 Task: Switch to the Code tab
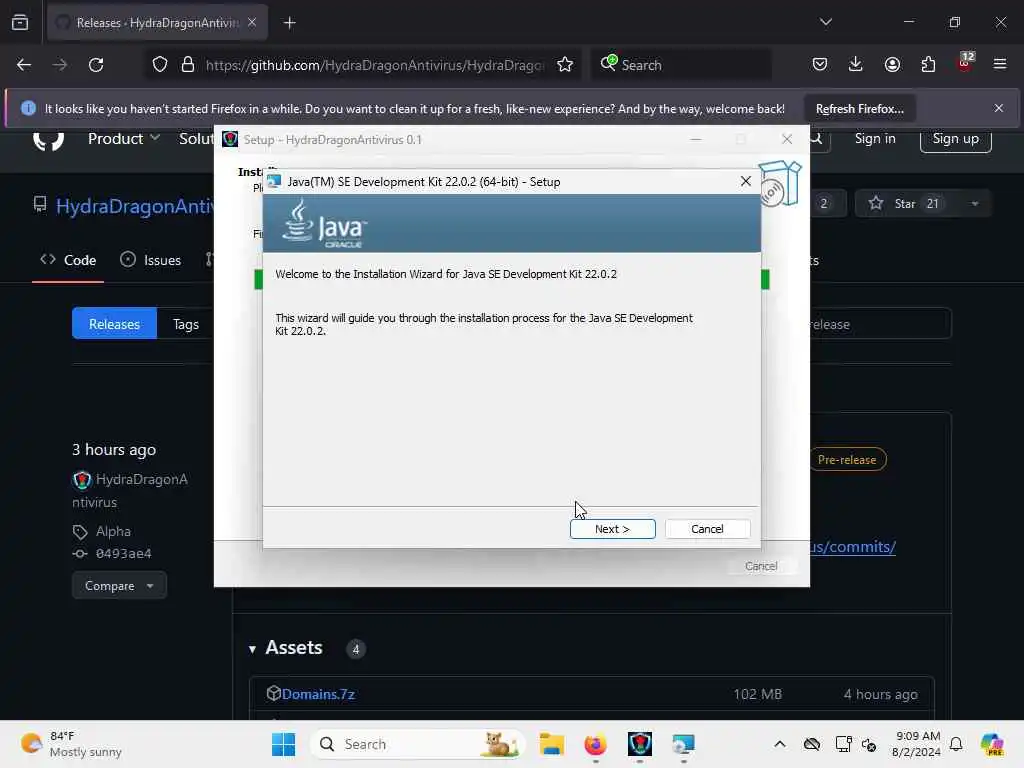(x=68, y=260)
